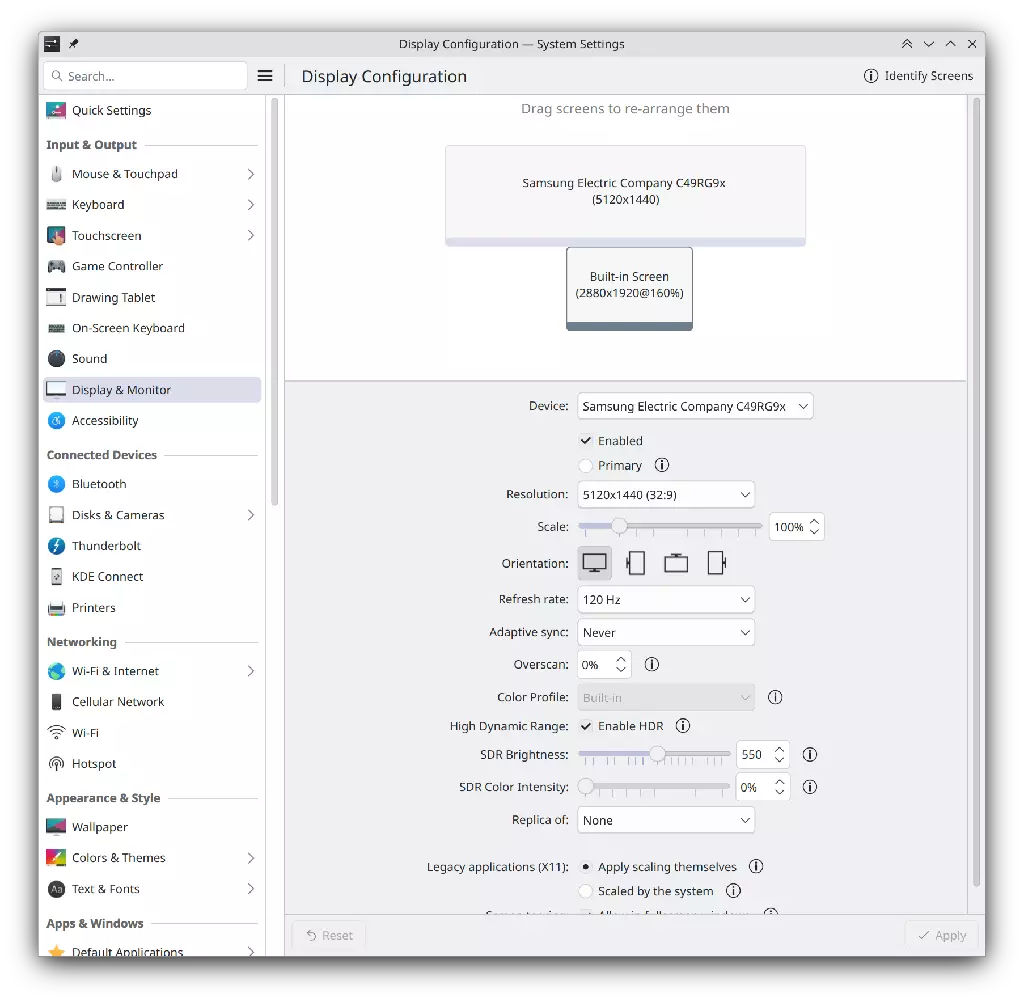The width and height of the screenshot is (1024, 1002).
Task: Select Scaled by the system option
Action: tap(586, 891)
